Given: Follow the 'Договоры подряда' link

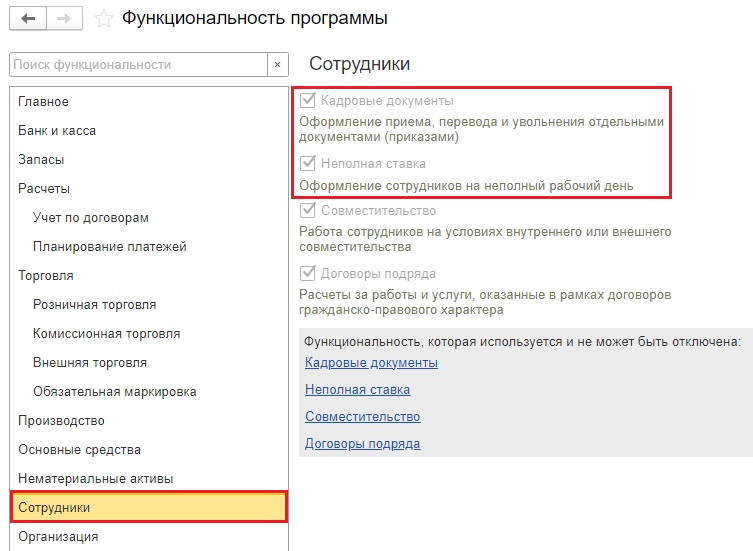Looking at the screenshot, I should [363, 443].
